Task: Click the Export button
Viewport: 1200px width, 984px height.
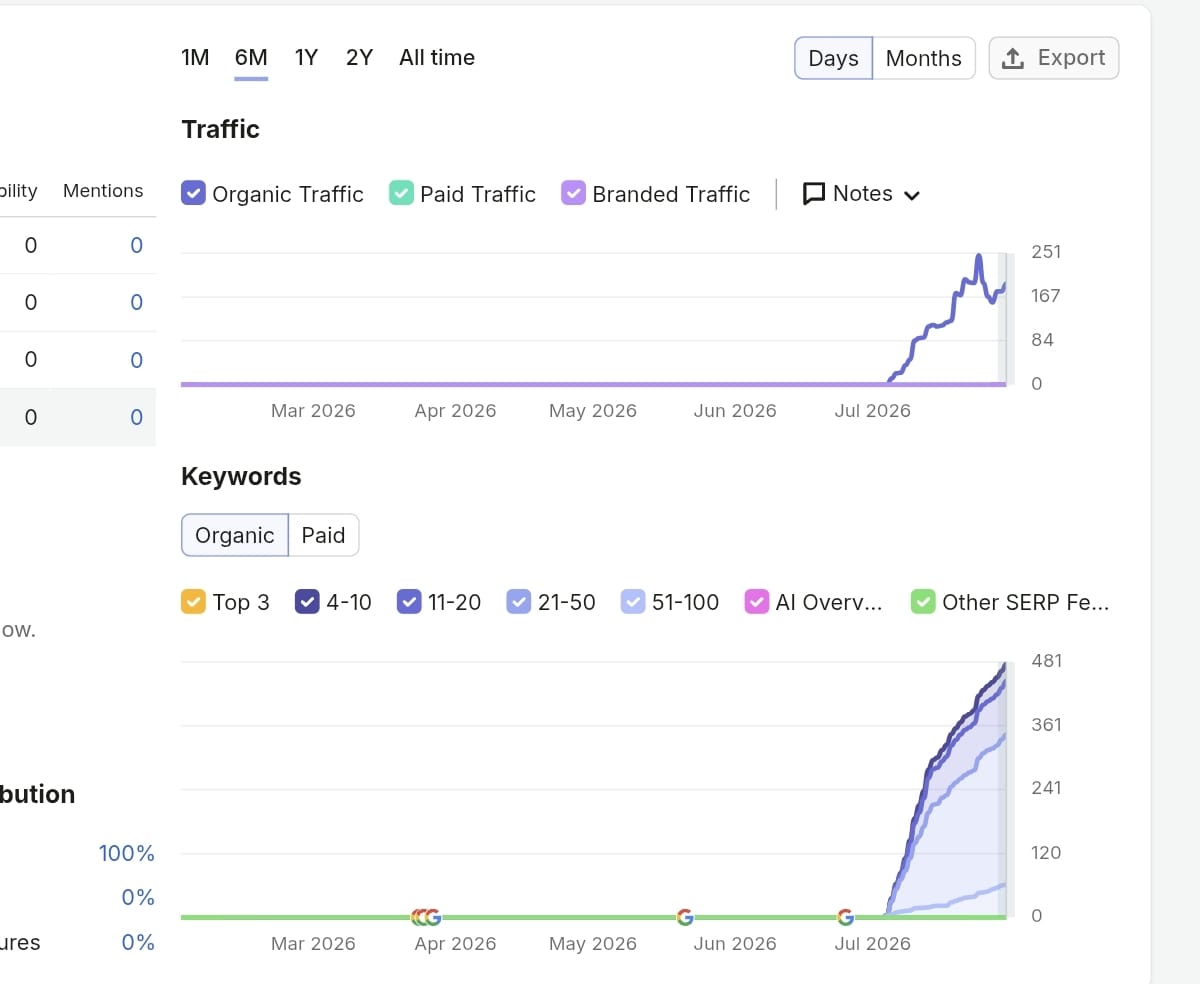Action: pos(1054,58)
